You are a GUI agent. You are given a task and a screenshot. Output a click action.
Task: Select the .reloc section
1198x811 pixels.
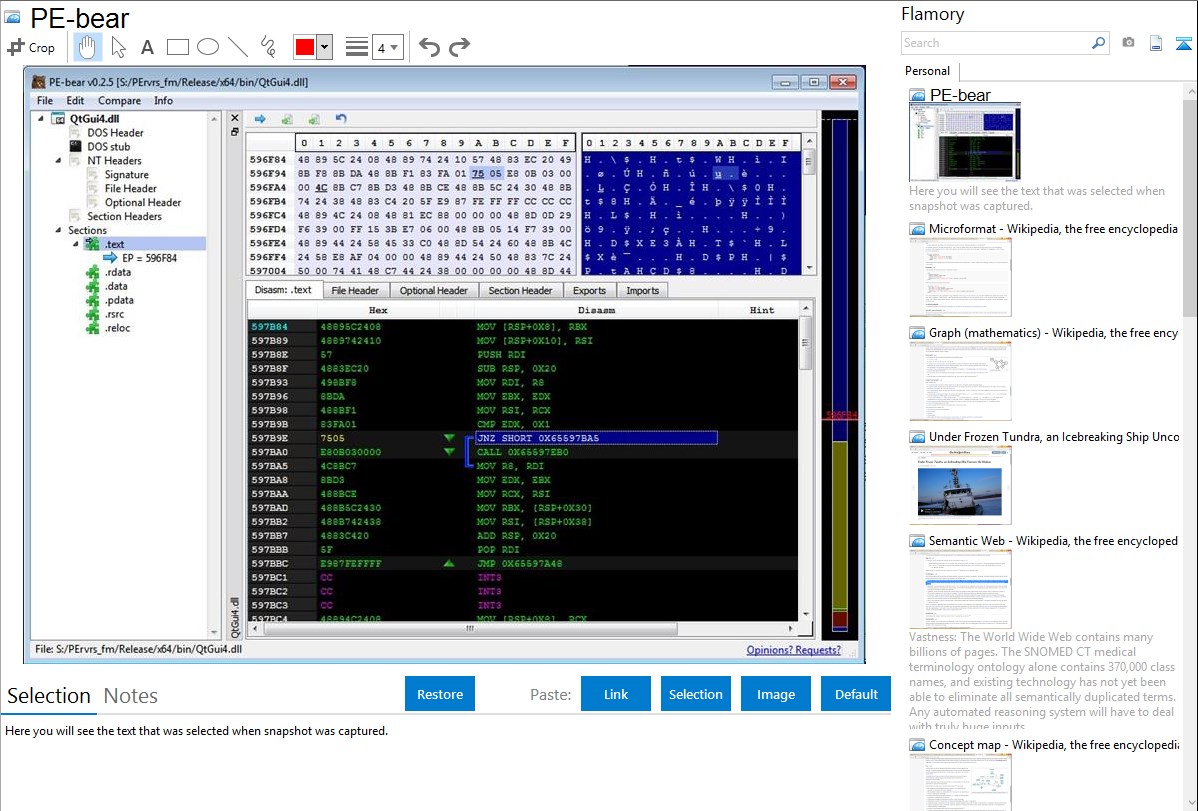pyautogui.click(x=118, y=328)
